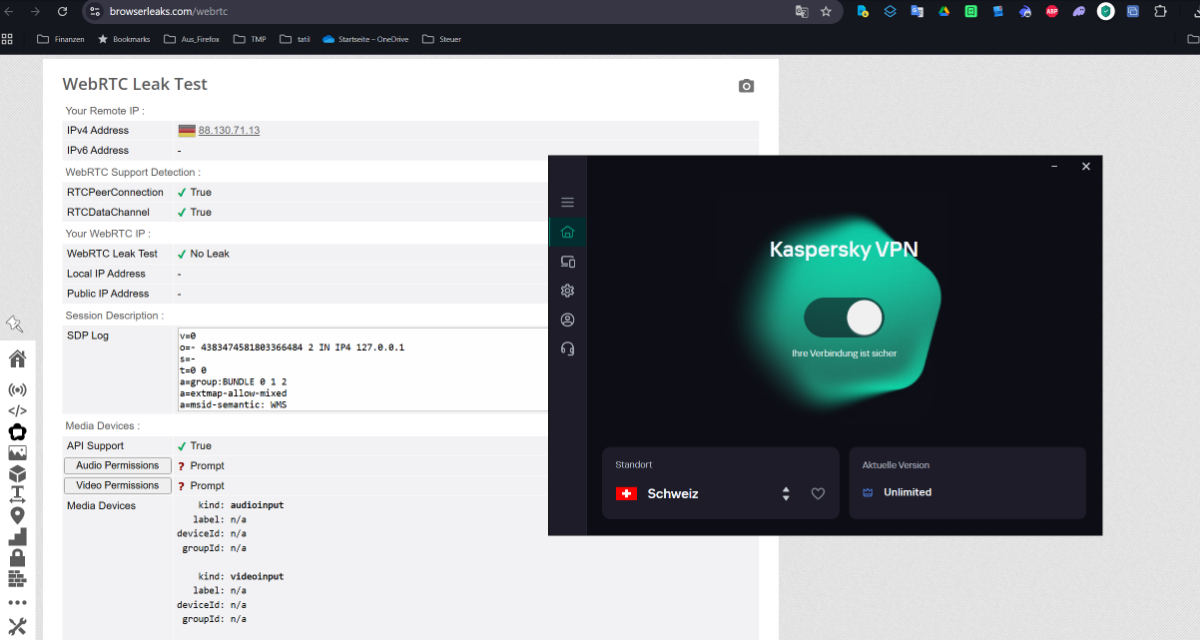This screenshot has height=640, width=1200.
Task: Open the Finanzen bookmarks folder
Action: tap(60, 39)
